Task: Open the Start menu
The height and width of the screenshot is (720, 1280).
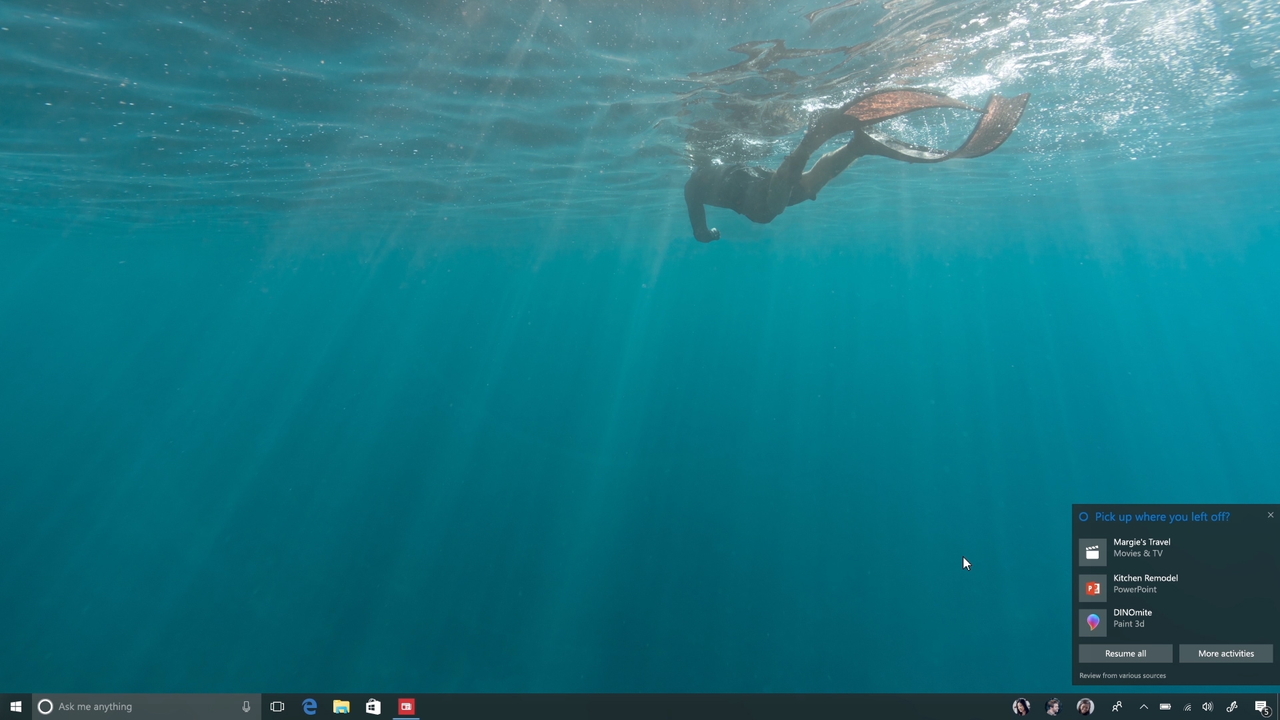Action: 15,706
